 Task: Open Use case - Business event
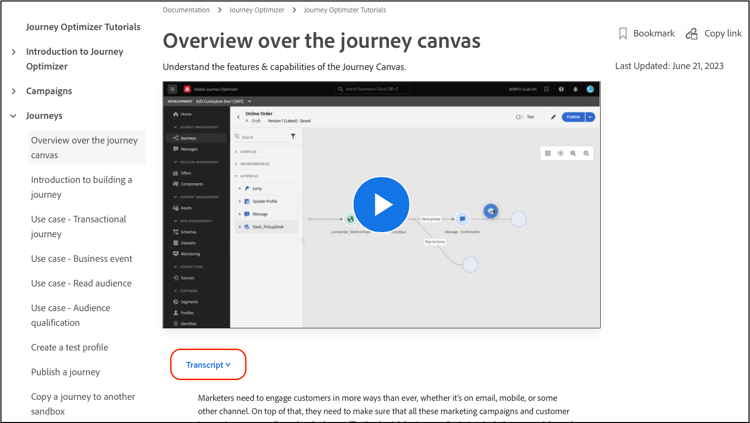pos(82,258)
